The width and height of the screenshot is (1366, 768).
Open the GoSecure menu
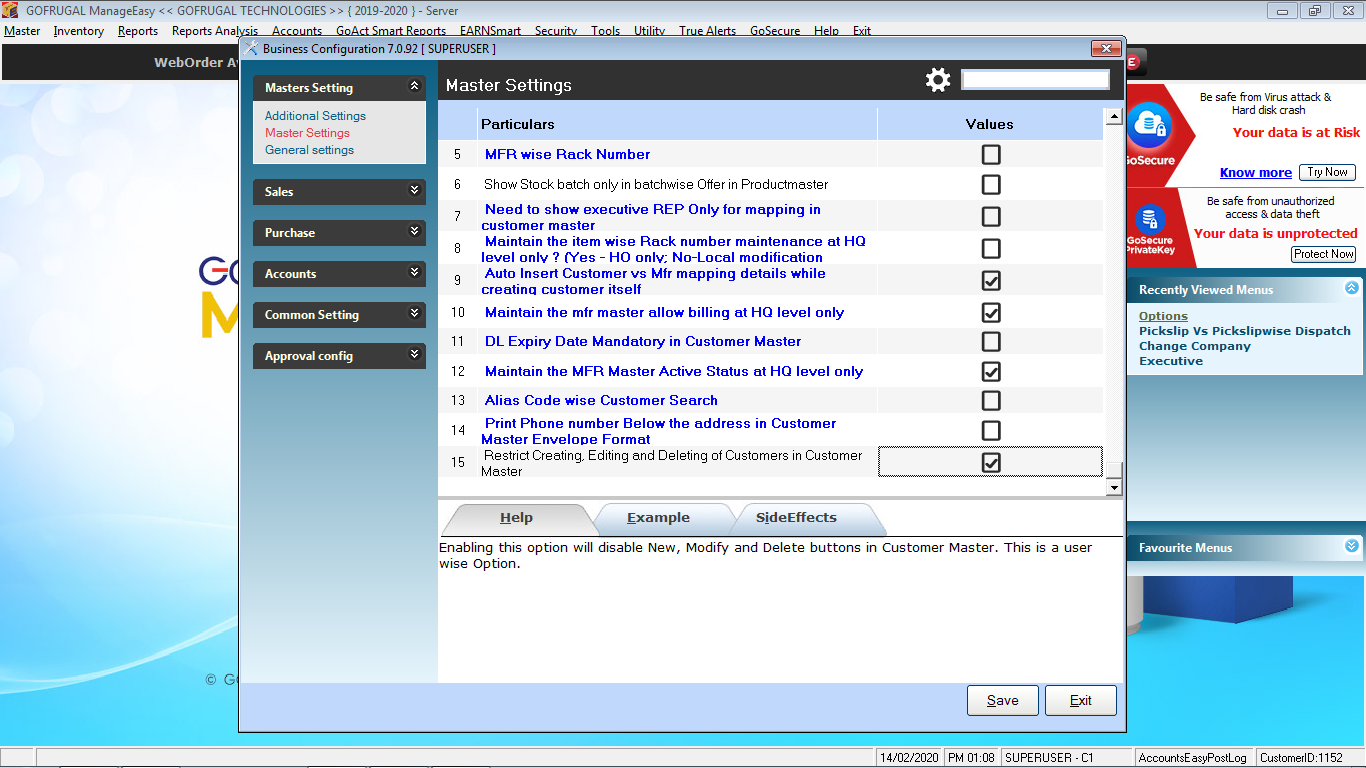(x=775, y=31)
